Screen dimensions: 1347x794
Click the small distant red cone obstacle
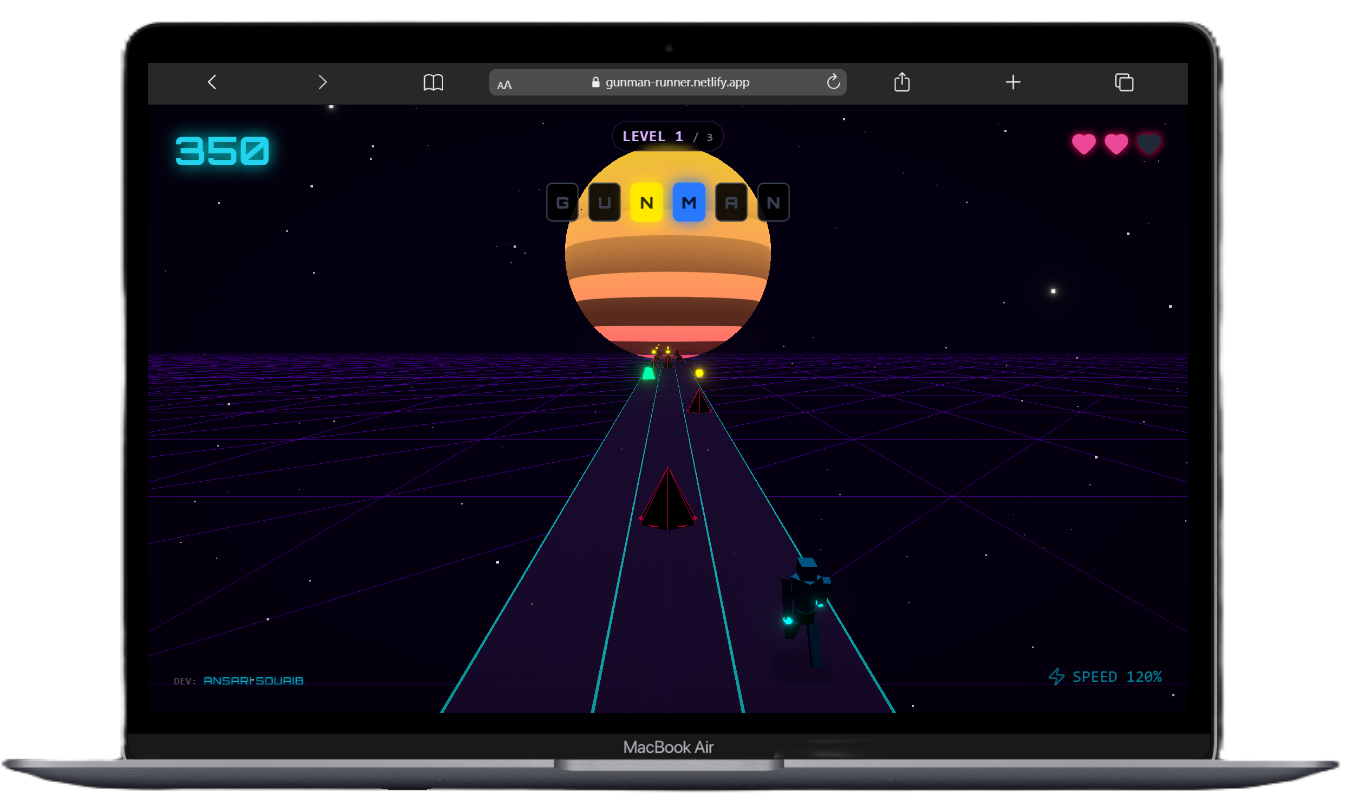point(699,401)
